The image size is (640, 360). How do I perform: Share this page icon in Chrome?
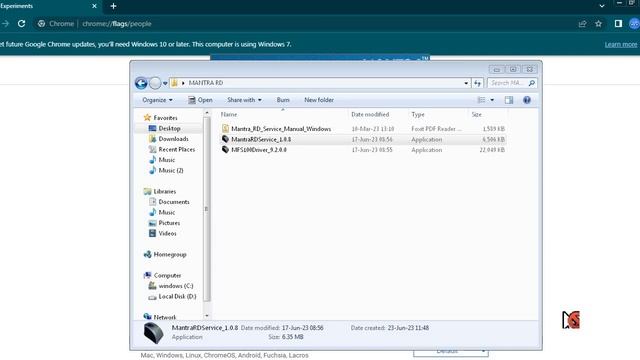582,24
